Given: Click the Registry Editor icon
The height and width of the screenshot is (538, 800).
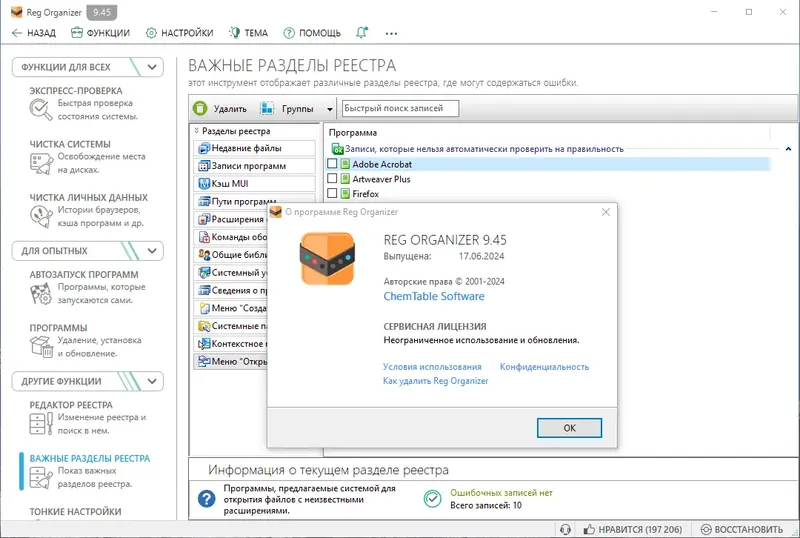Looking at the screenshot, I should click(x=40, y=424).
